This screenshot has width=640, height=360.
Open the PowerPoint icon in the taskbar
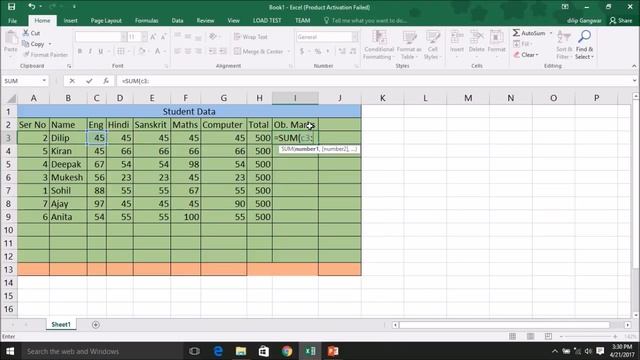333,351
